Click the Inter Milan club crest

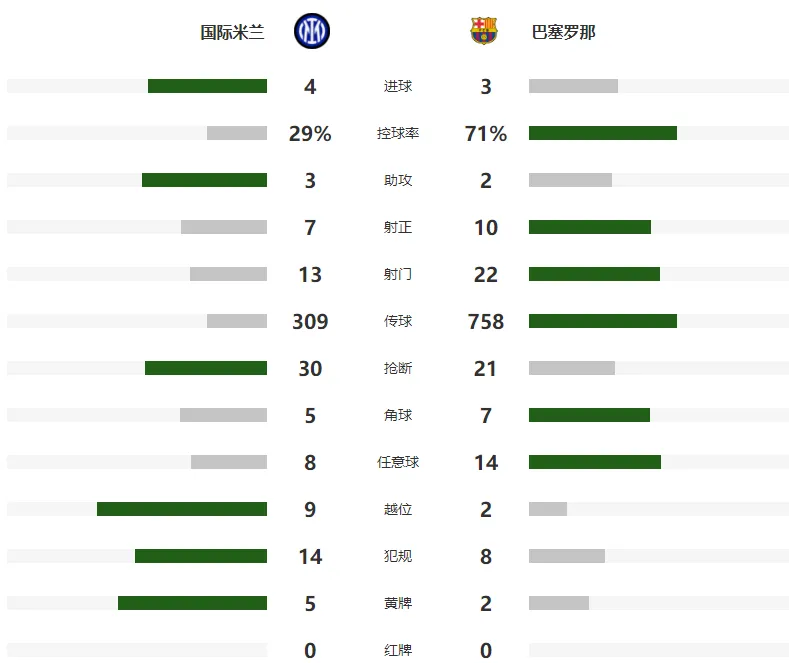[x=312, y=31]
